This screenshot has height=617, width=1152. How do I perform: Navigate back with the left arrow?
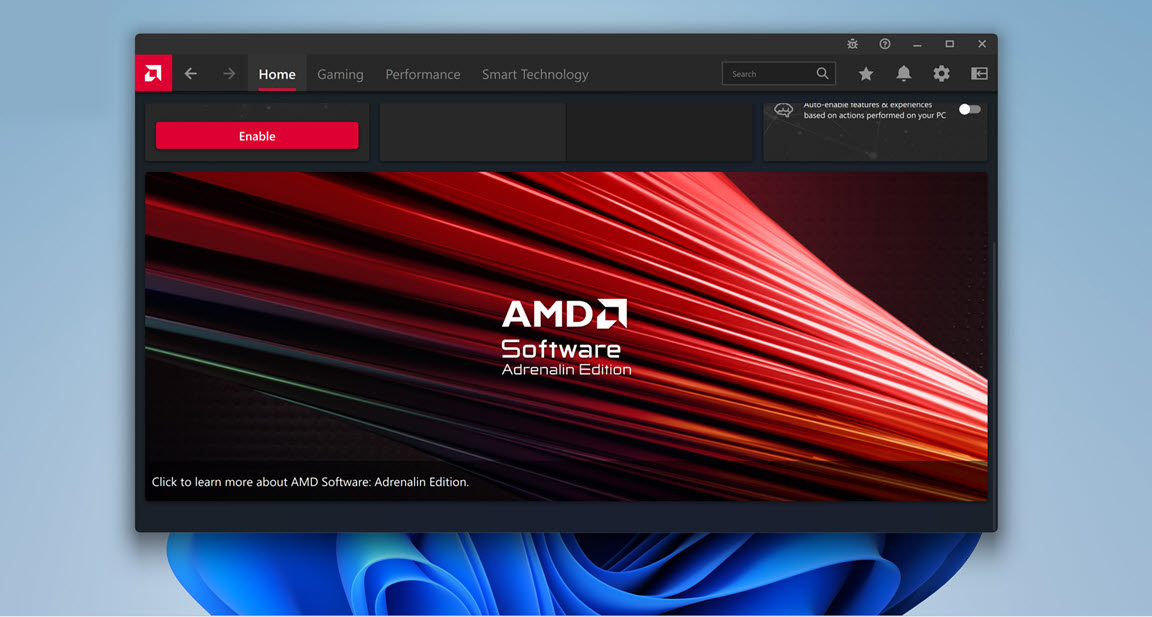pyautogui.click(x=190, y=73)
